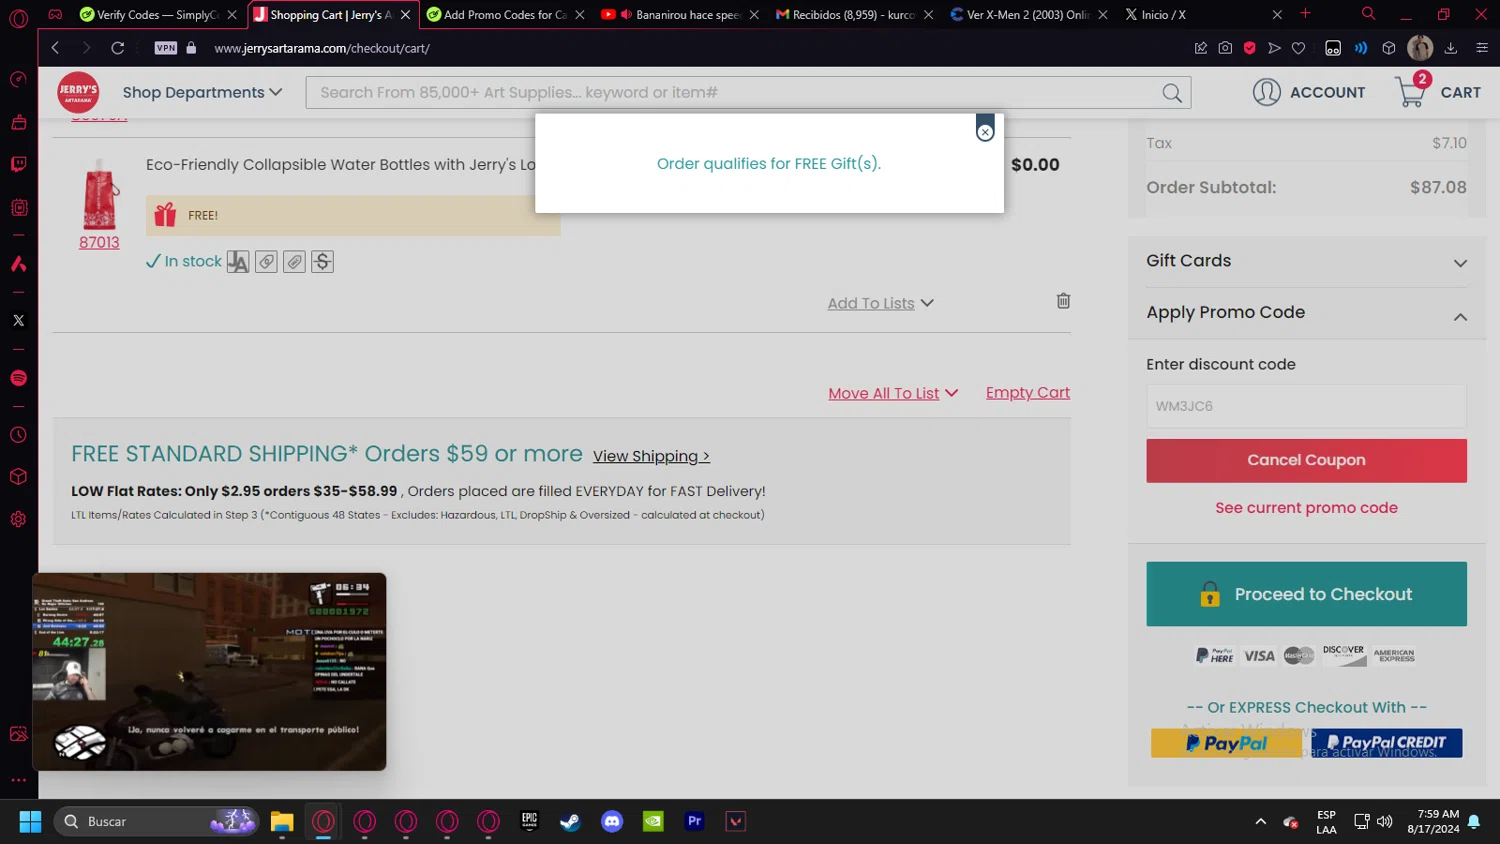The height and width of the screenshot is (844, 1500).
Task: Open History clock icon in sidebar
Action: click(x=18, y=436)
